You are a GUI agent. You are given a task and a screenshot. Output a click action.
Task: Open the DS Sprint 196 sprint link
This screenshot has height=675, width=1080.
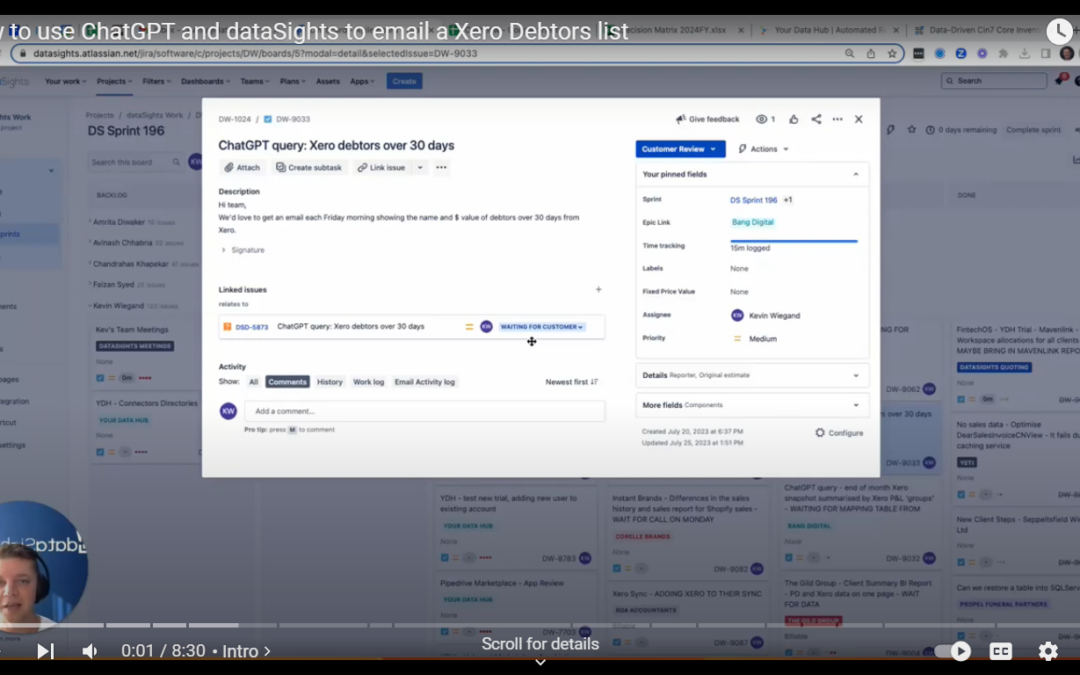[x=753, y=200]
